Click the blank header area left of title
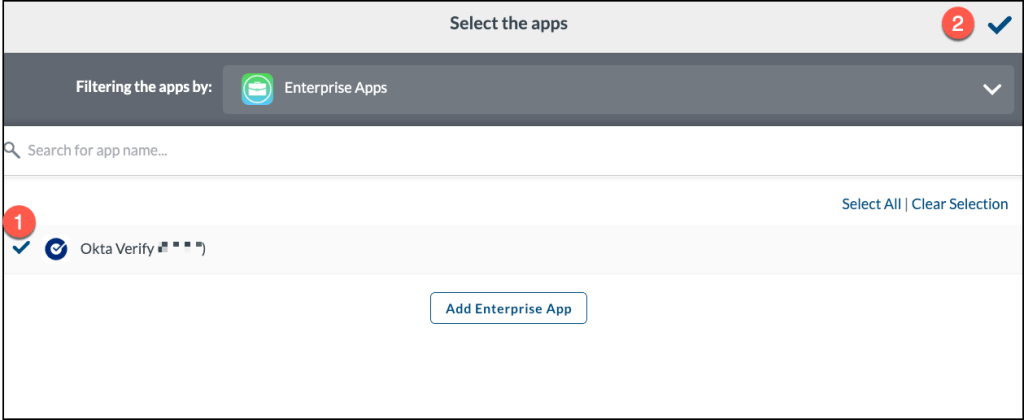The image size is (1024, 420). coord(200,24)
